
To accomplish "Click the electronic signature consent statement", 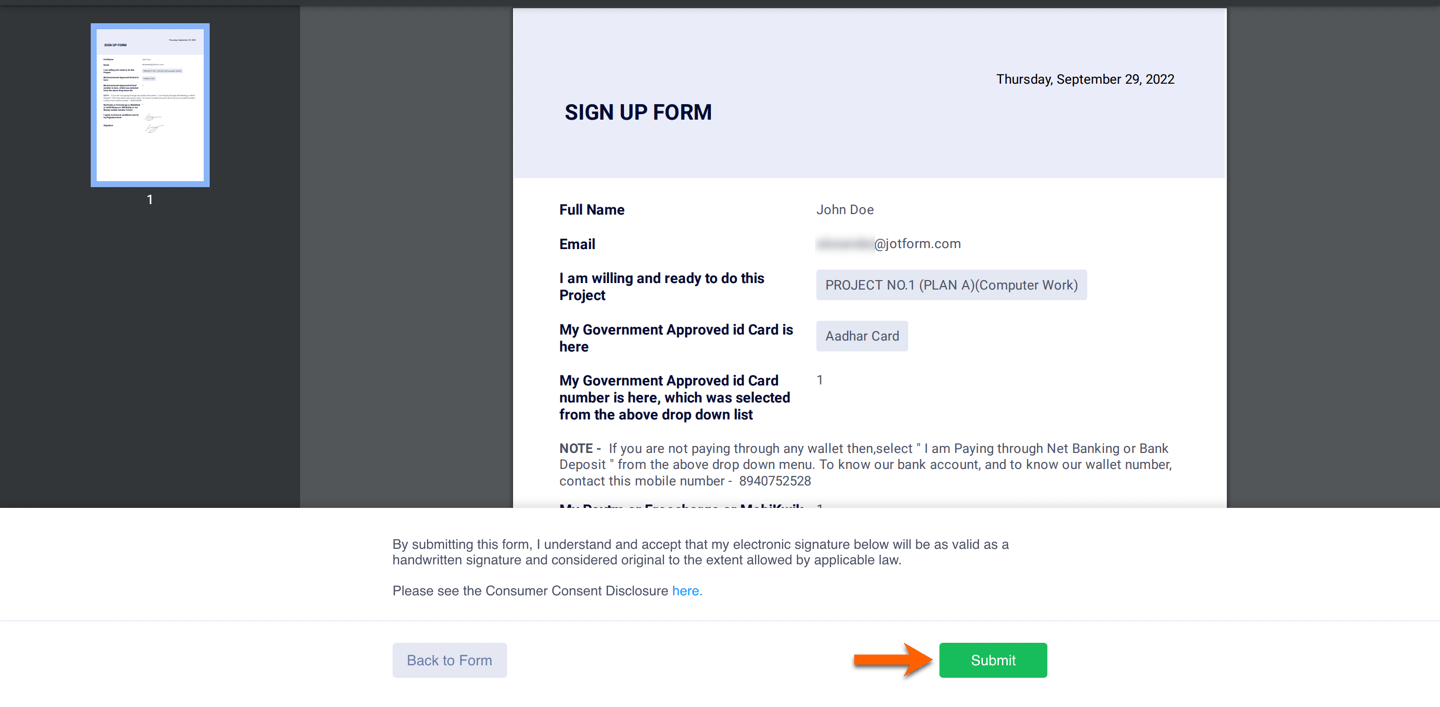I will click(700, 552).
